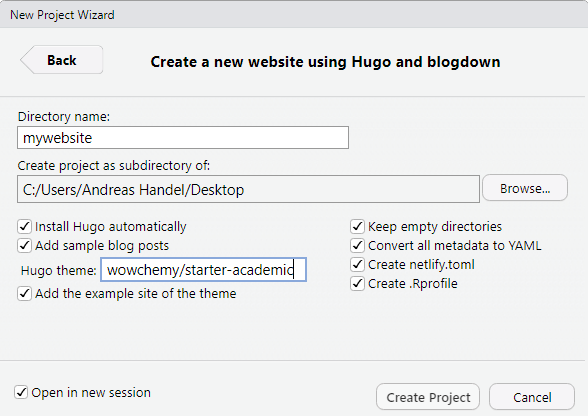The height and width of the screenshot is (416, 588).
Task: Click the Keep empty directories label
Action: tap(435, 227)
